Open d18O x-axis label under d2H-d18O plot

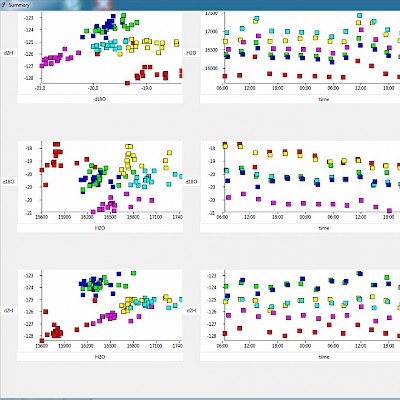(x=100, y=99)
